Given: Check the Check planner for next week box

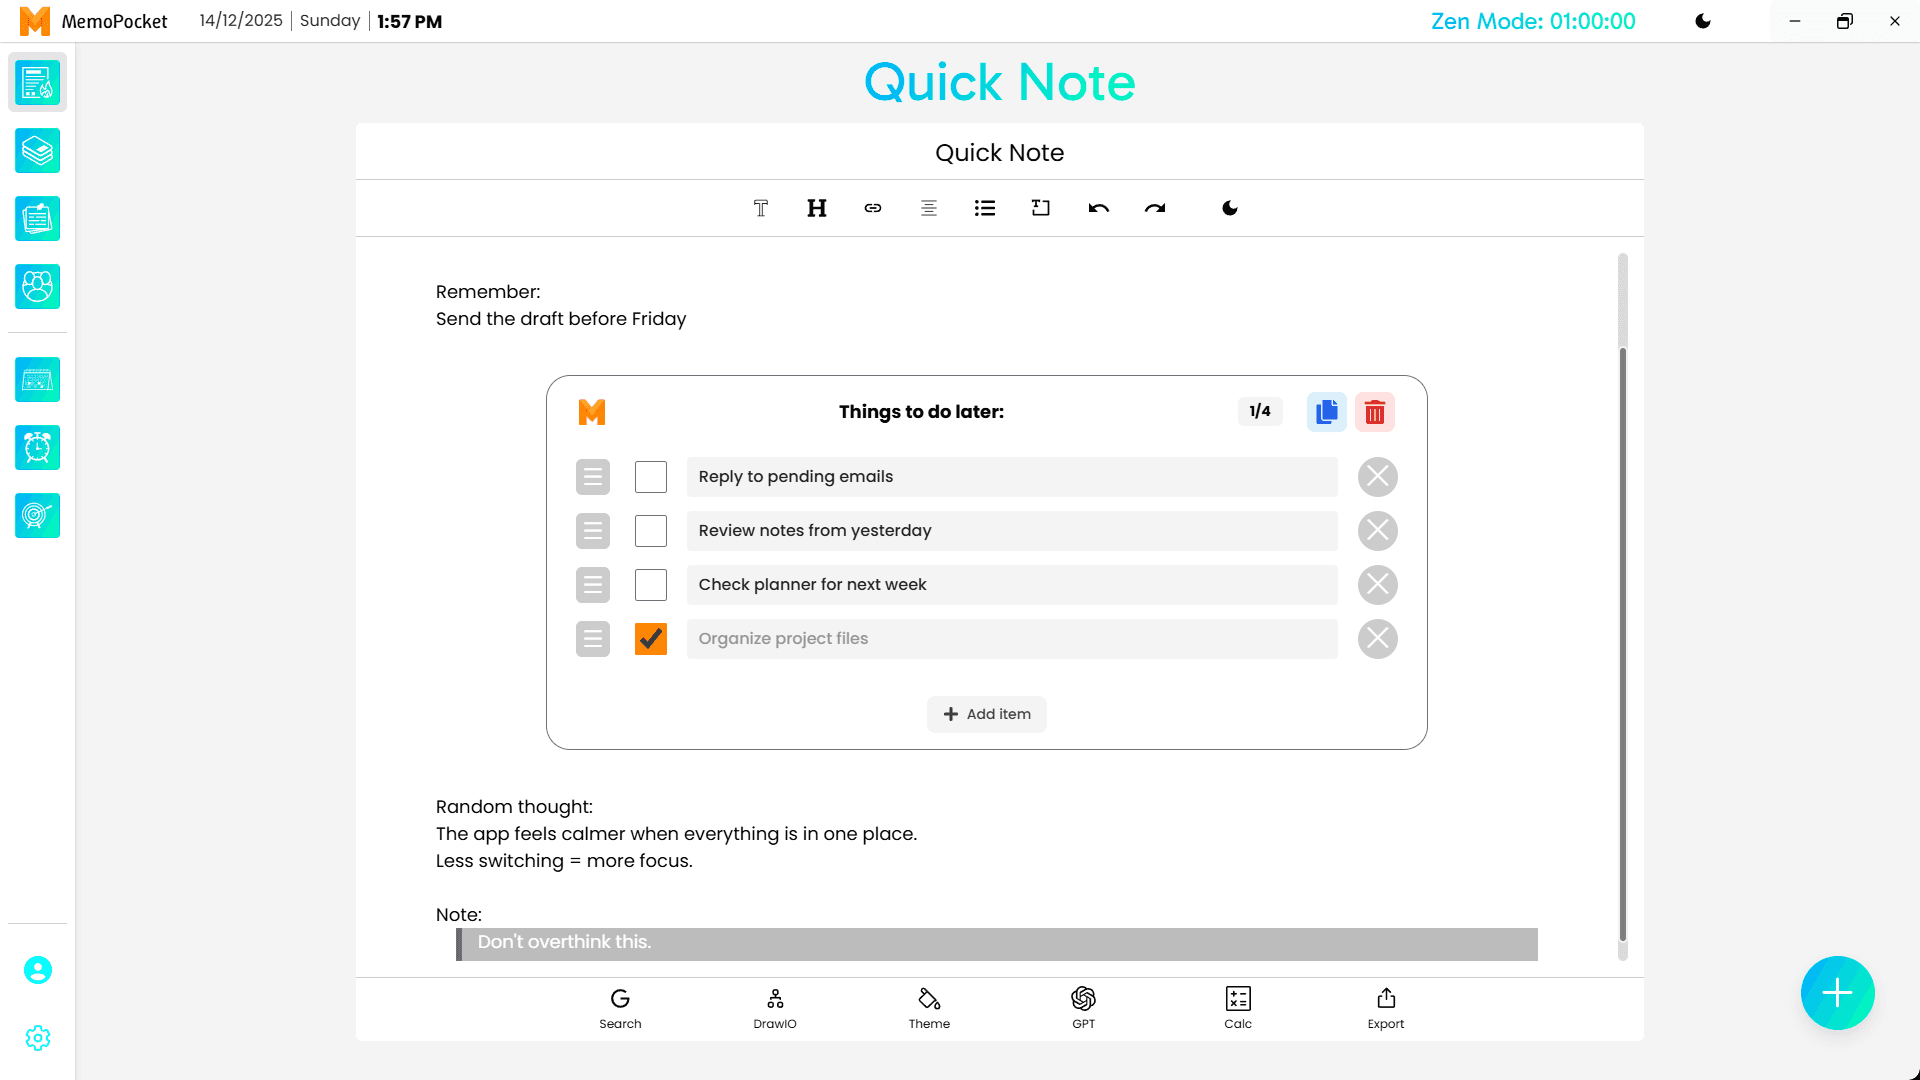Looking at the screenshot, I should point(651,585).
